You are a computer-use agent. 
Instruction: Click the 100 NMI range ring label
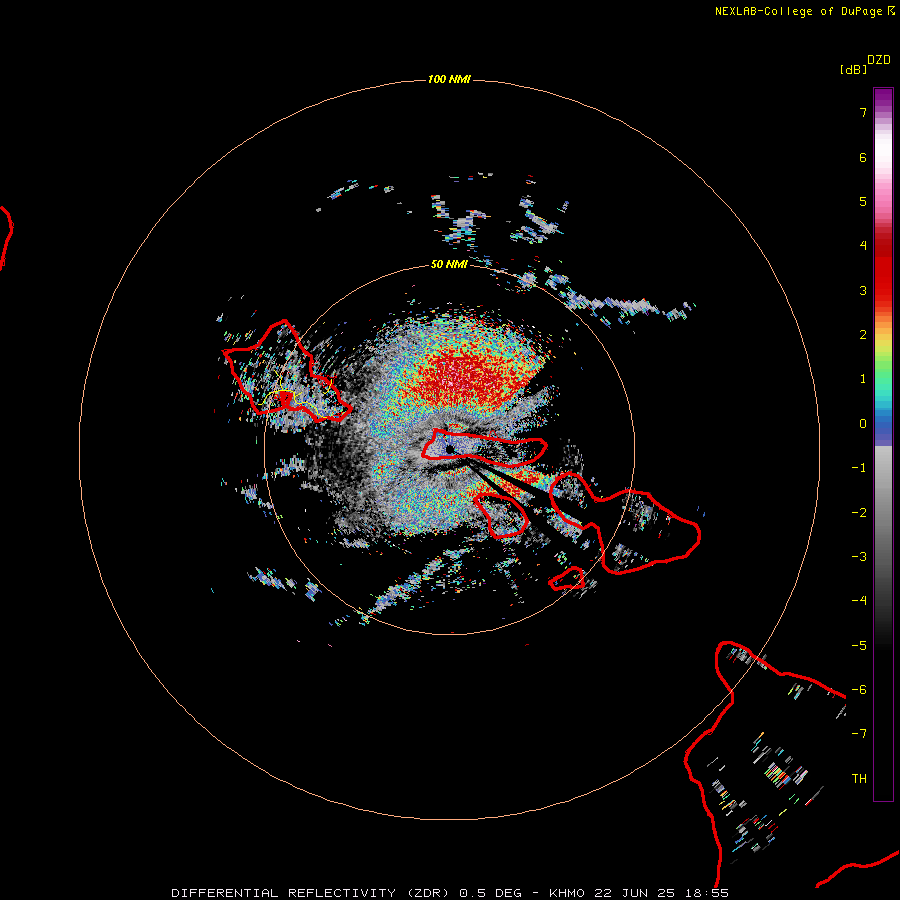click(x=449, y=79)
